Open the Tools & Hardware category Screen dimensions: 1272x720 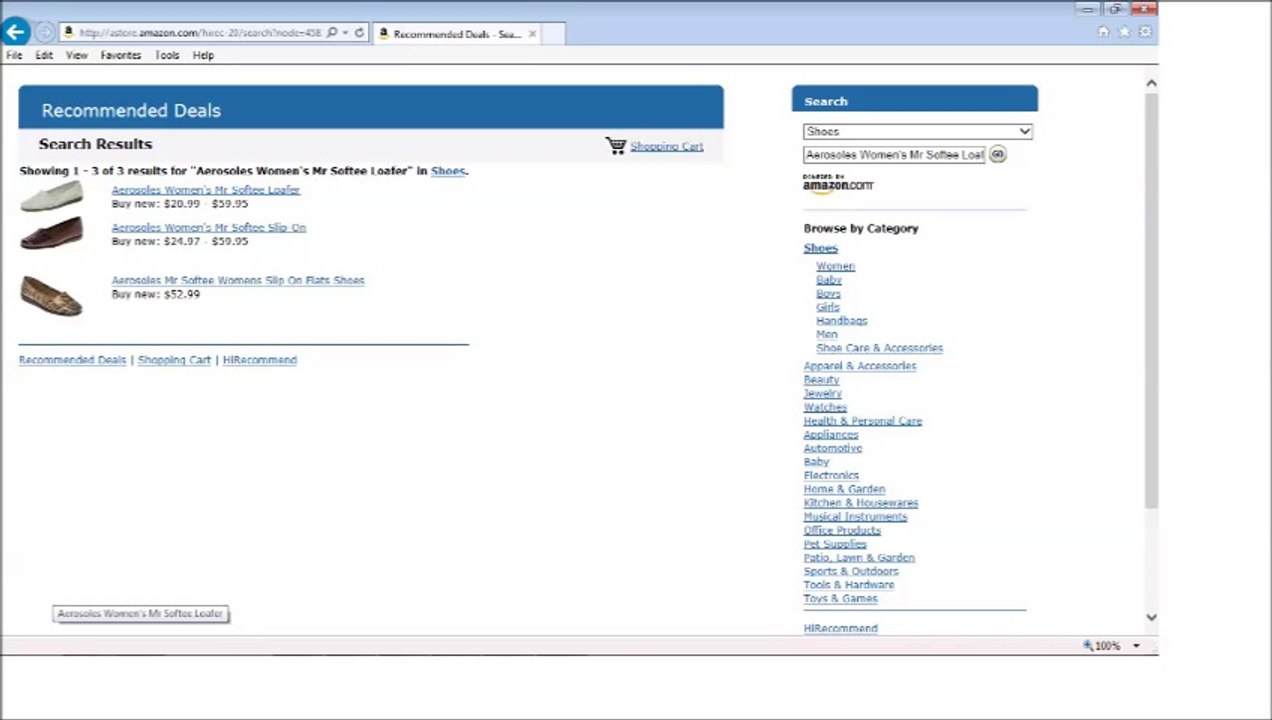point(849,585)
